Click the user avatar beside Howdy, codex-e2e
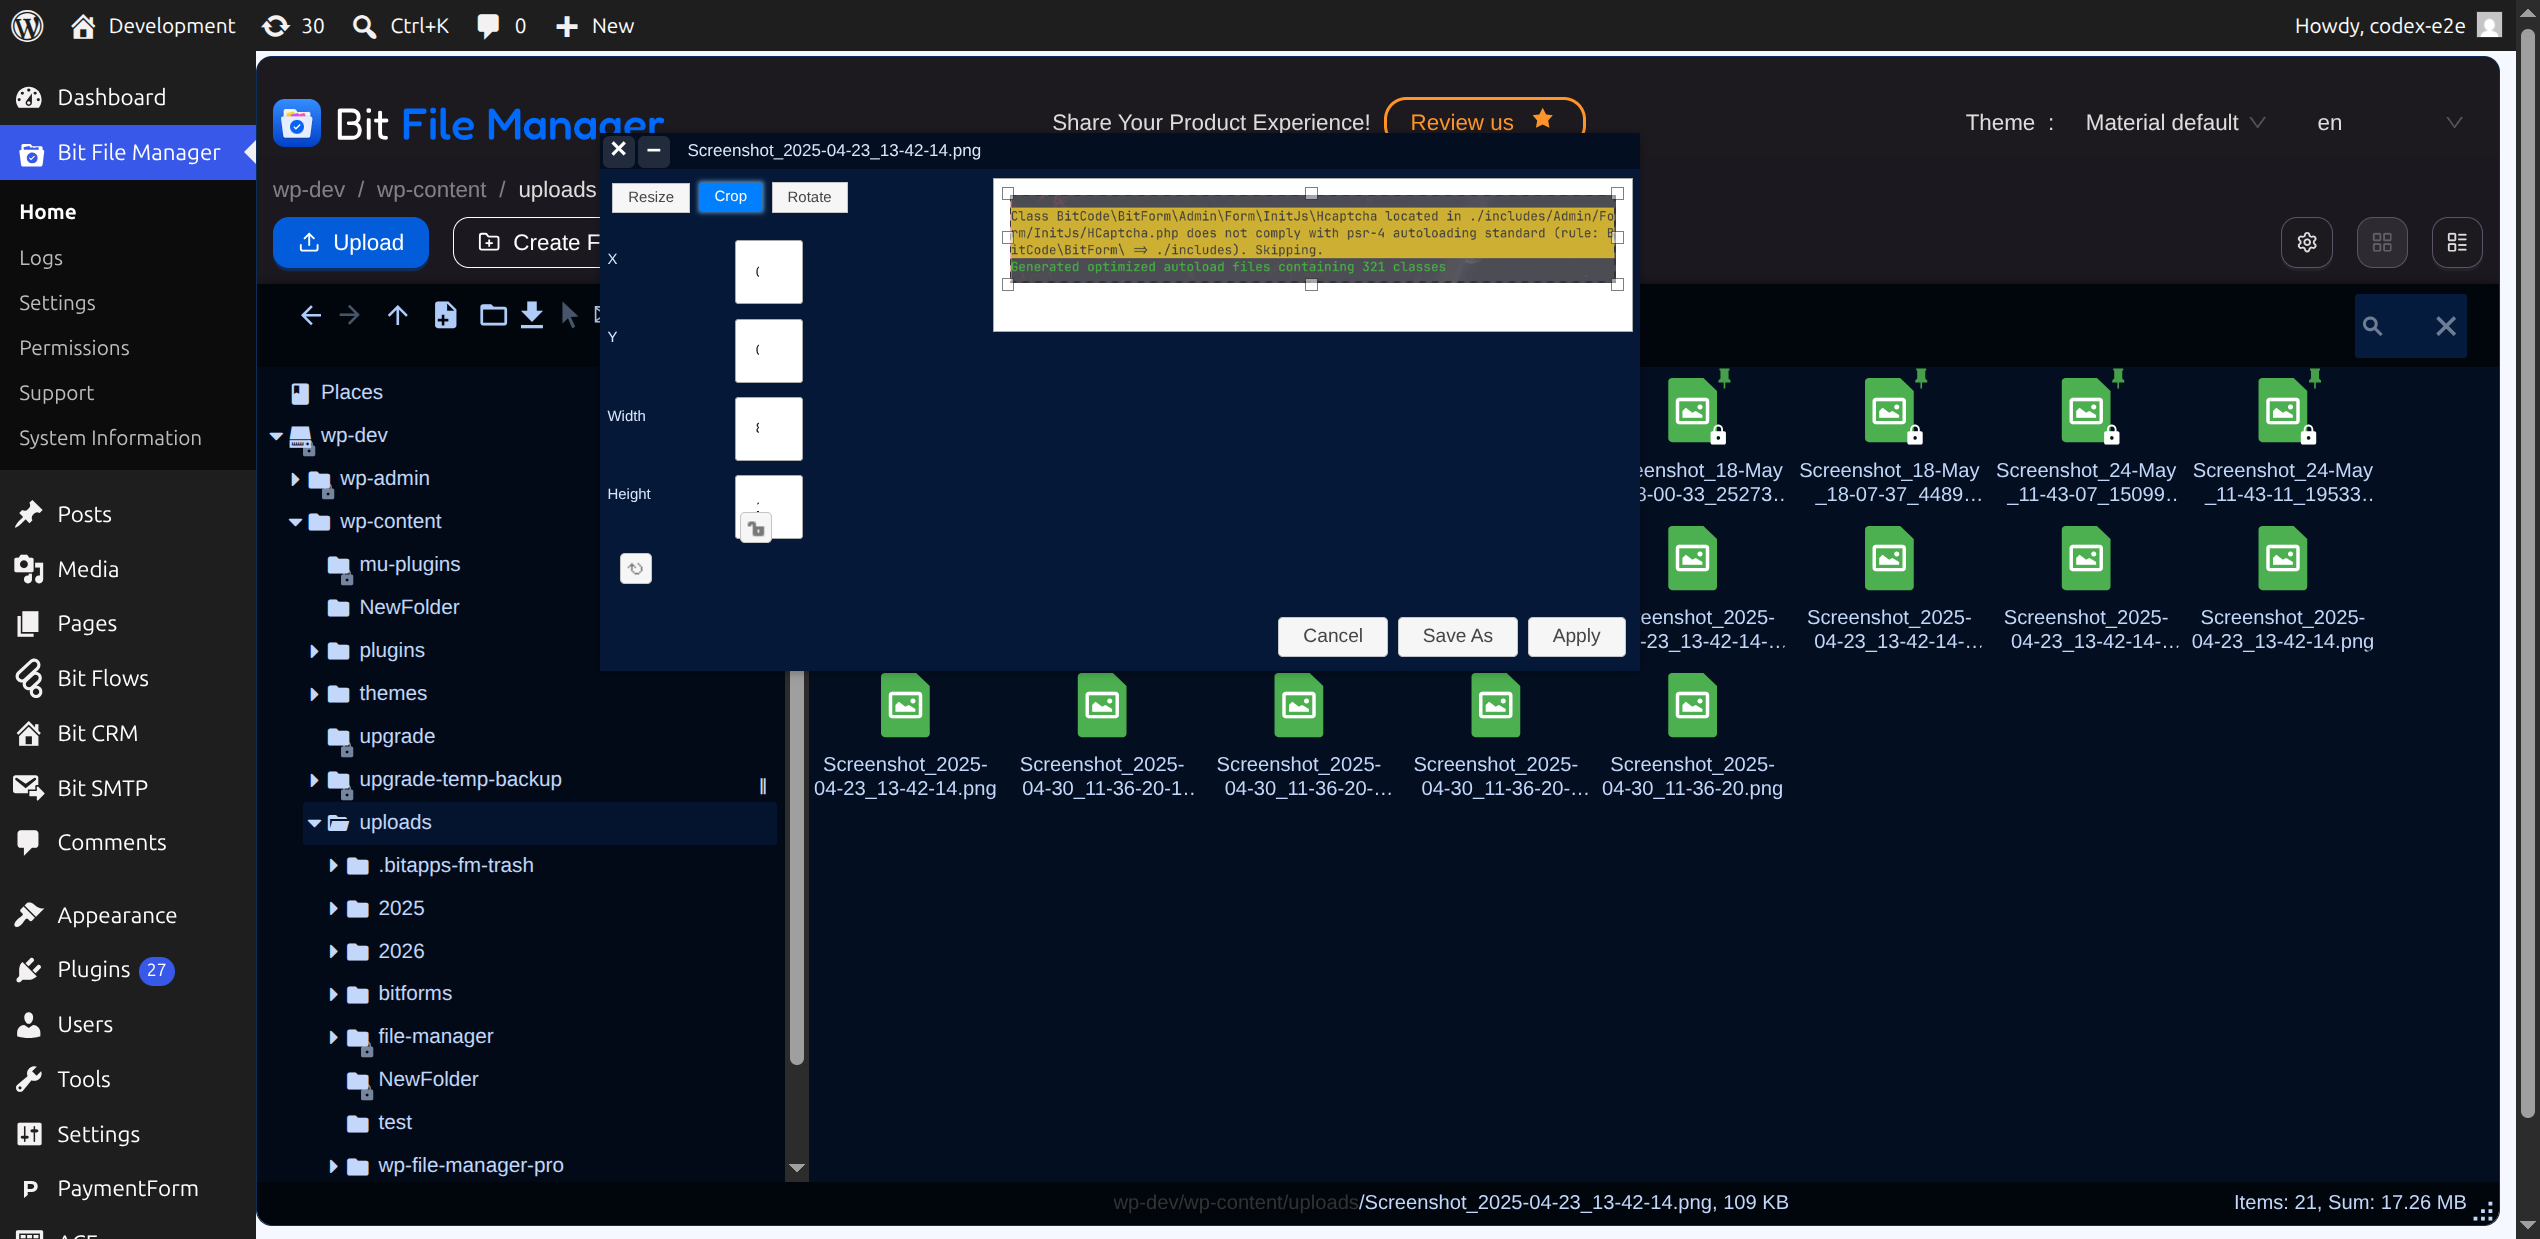2540x1239 pixels. pyautogui.click(x=2489, y=26)
